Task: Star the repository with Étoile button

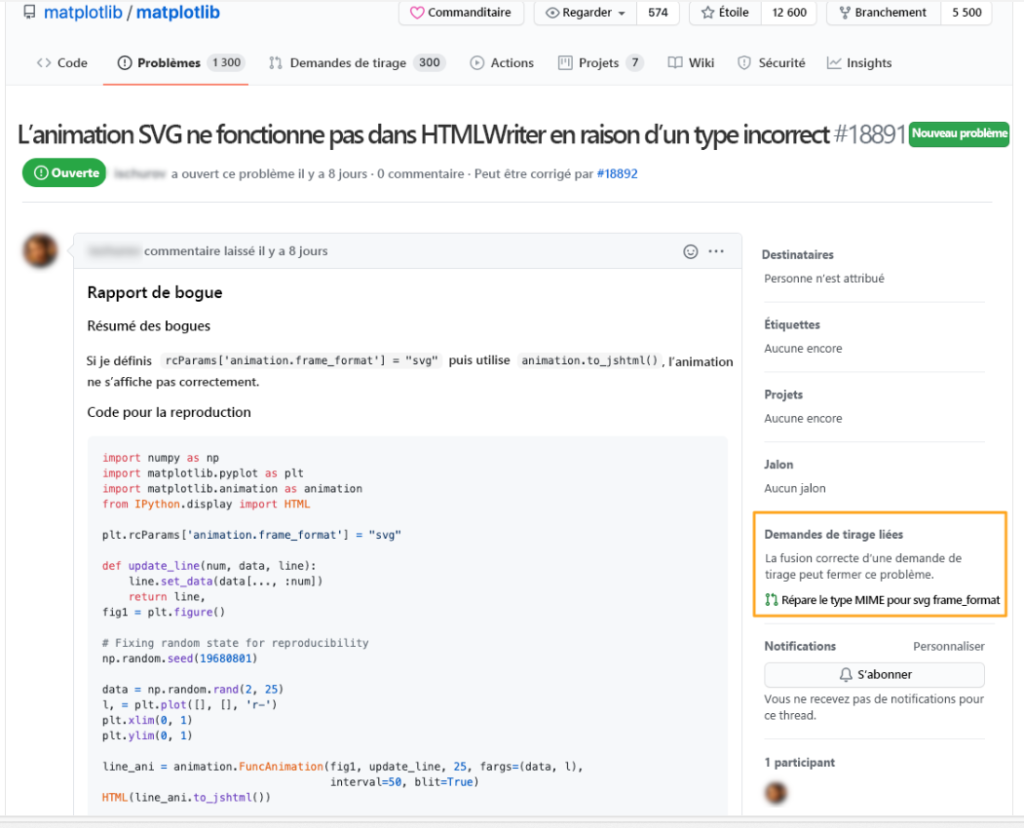Action: pos(725,13)
